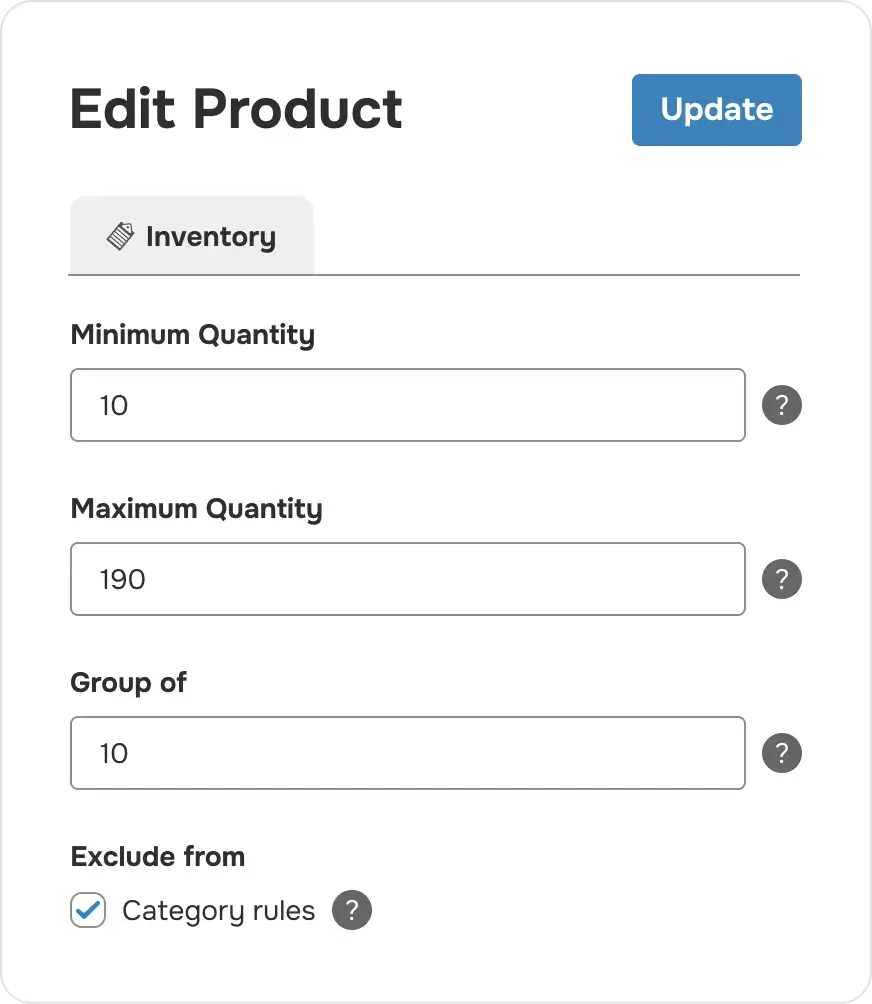Open the Group of help tooltip icon
The width and height of the screenshot is (872, 1004).
pyautogui.click(x=782, y=754)
